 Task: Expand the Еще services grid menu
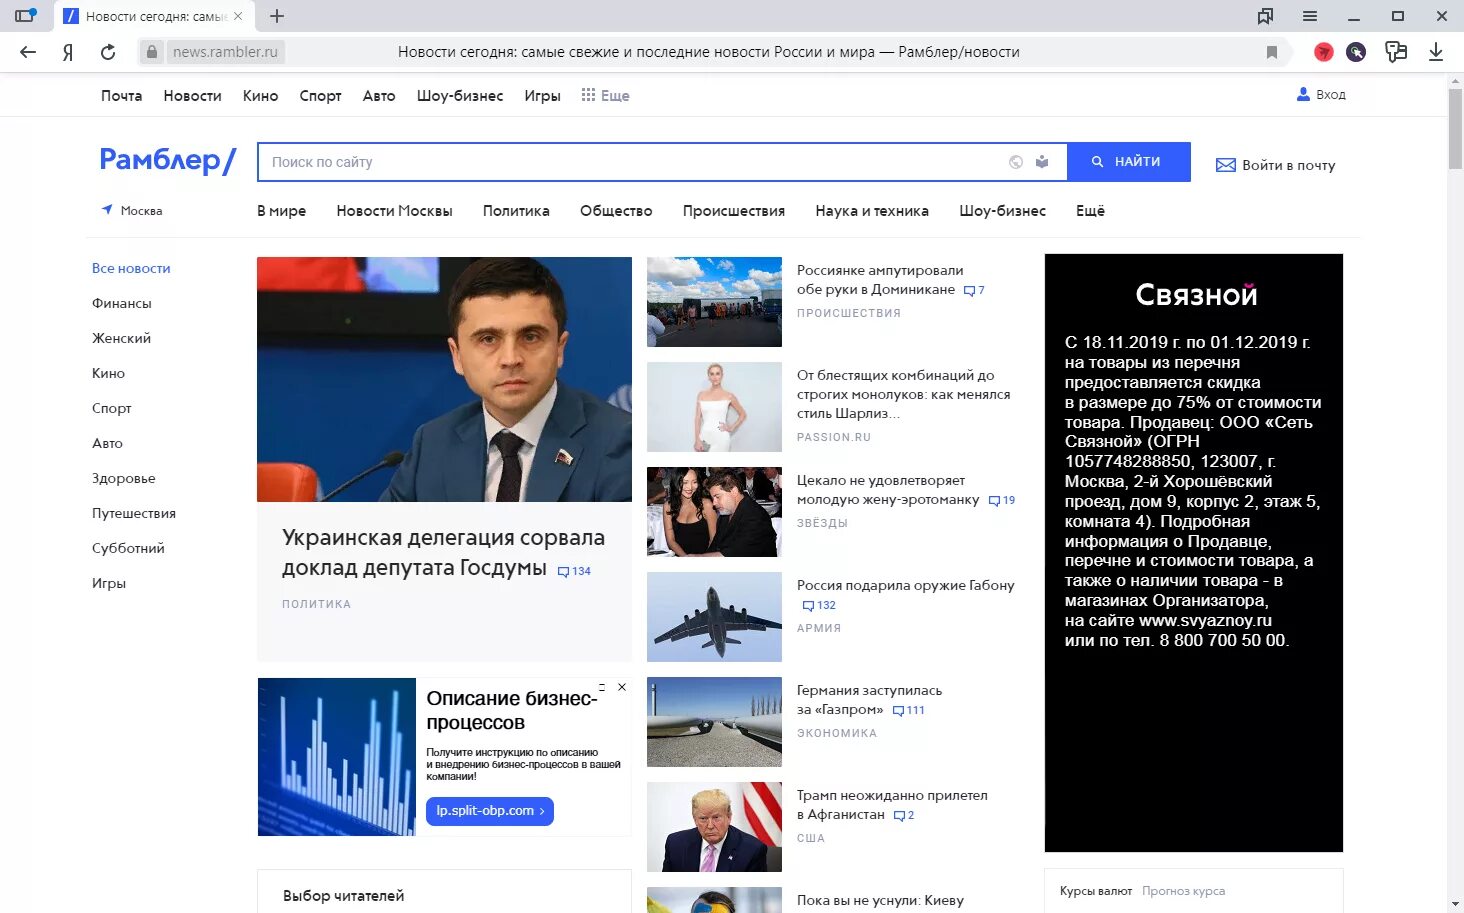pyautogui.click(x=605, y=95)
